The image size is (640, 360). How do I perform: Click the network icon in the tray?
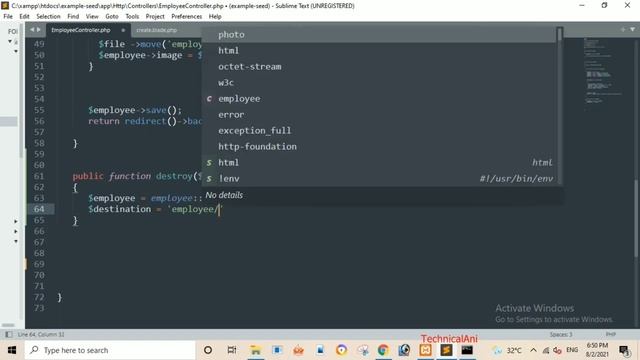546,350
